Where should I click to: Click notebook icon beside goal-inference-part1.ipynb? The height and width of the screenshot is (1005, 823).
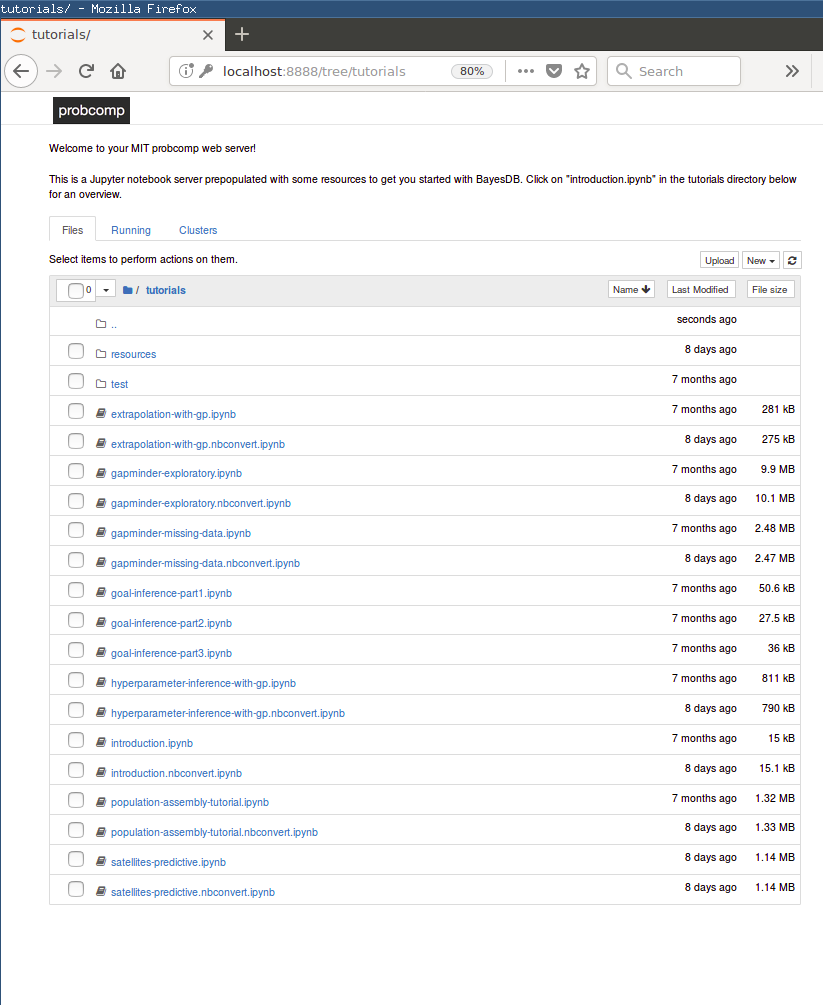point(101,592)
